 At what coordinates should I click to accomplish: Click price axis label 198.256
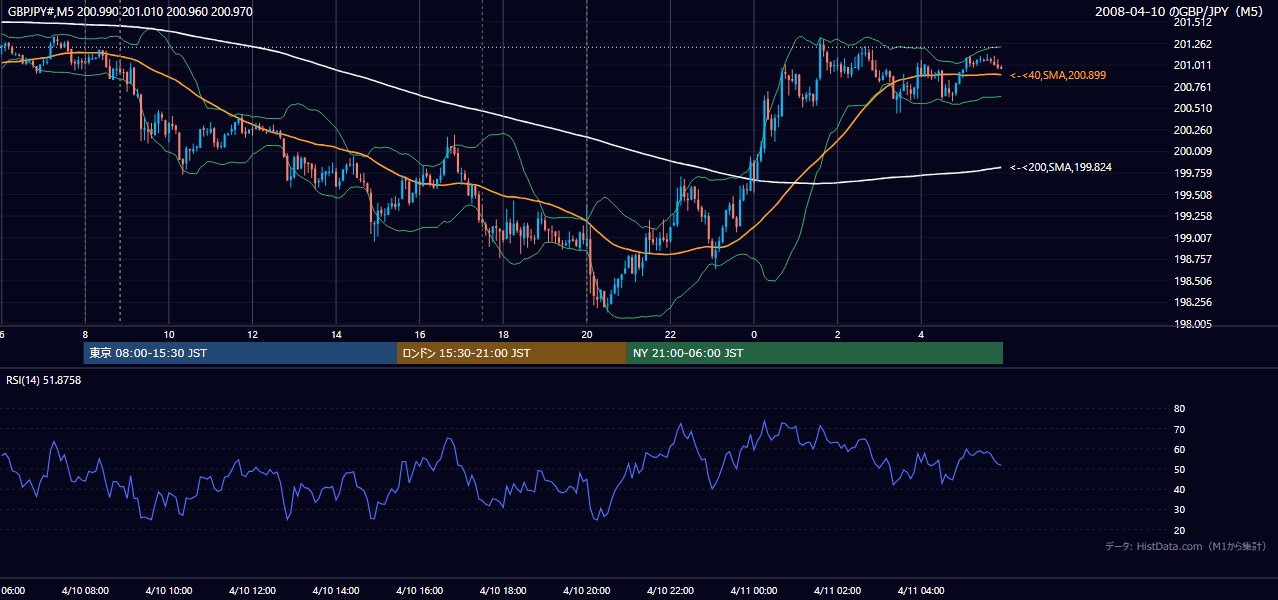click(x=1192, y=302)
